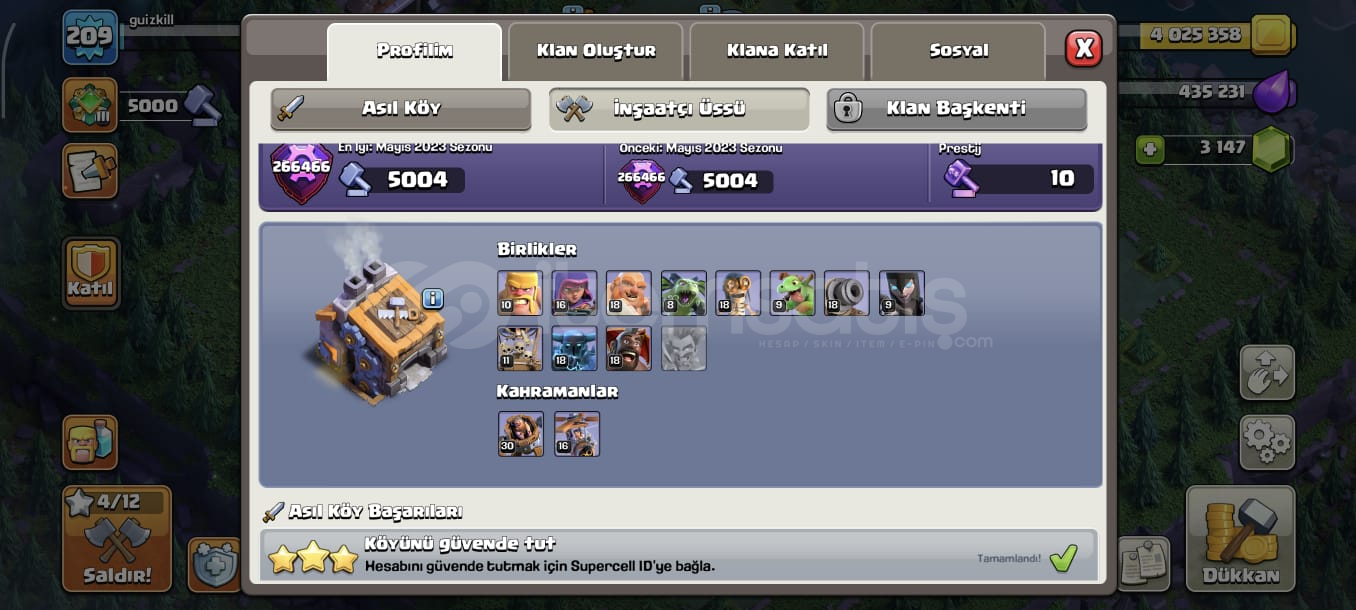Select the Battle Machine hero icon
This screenshot has width=1356, height=610.
coord(521,434)
